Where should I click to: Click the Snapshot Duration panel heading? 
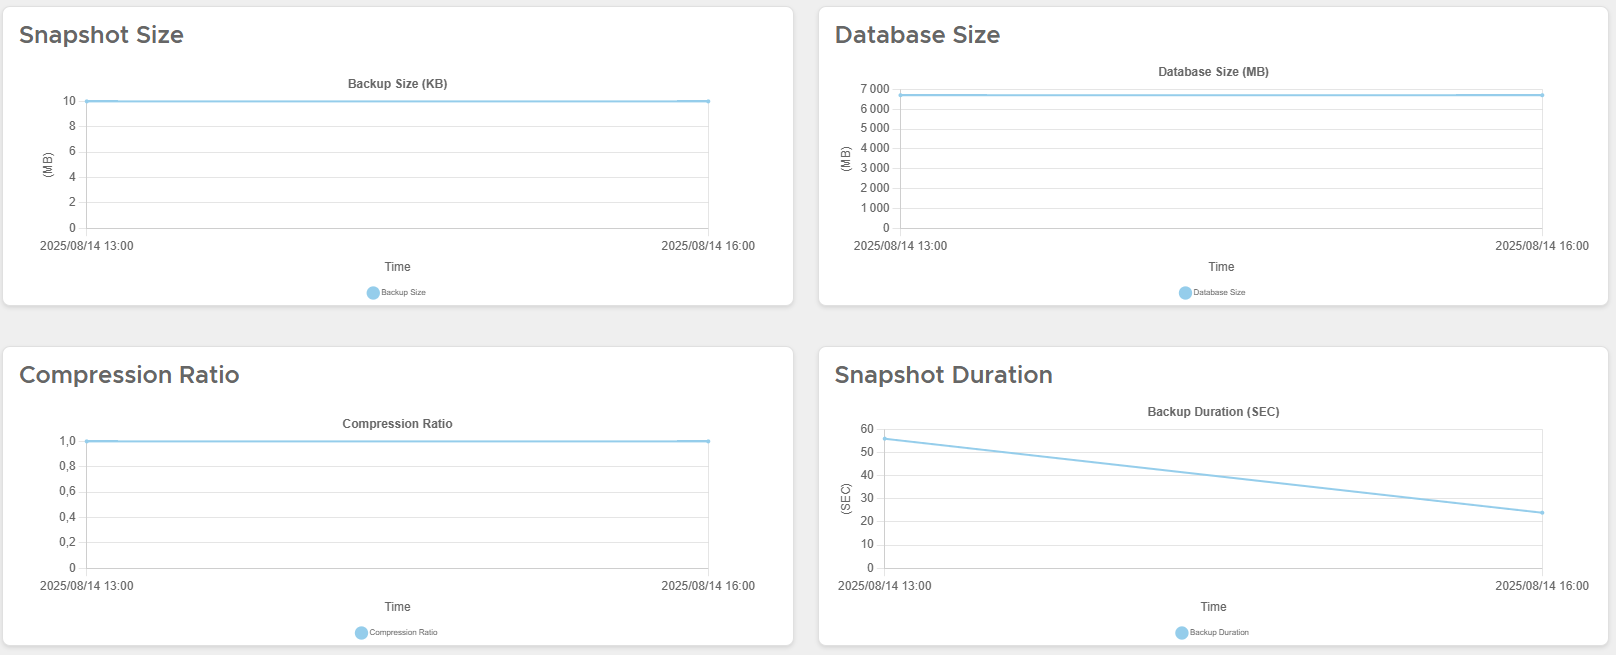point(943,375)
